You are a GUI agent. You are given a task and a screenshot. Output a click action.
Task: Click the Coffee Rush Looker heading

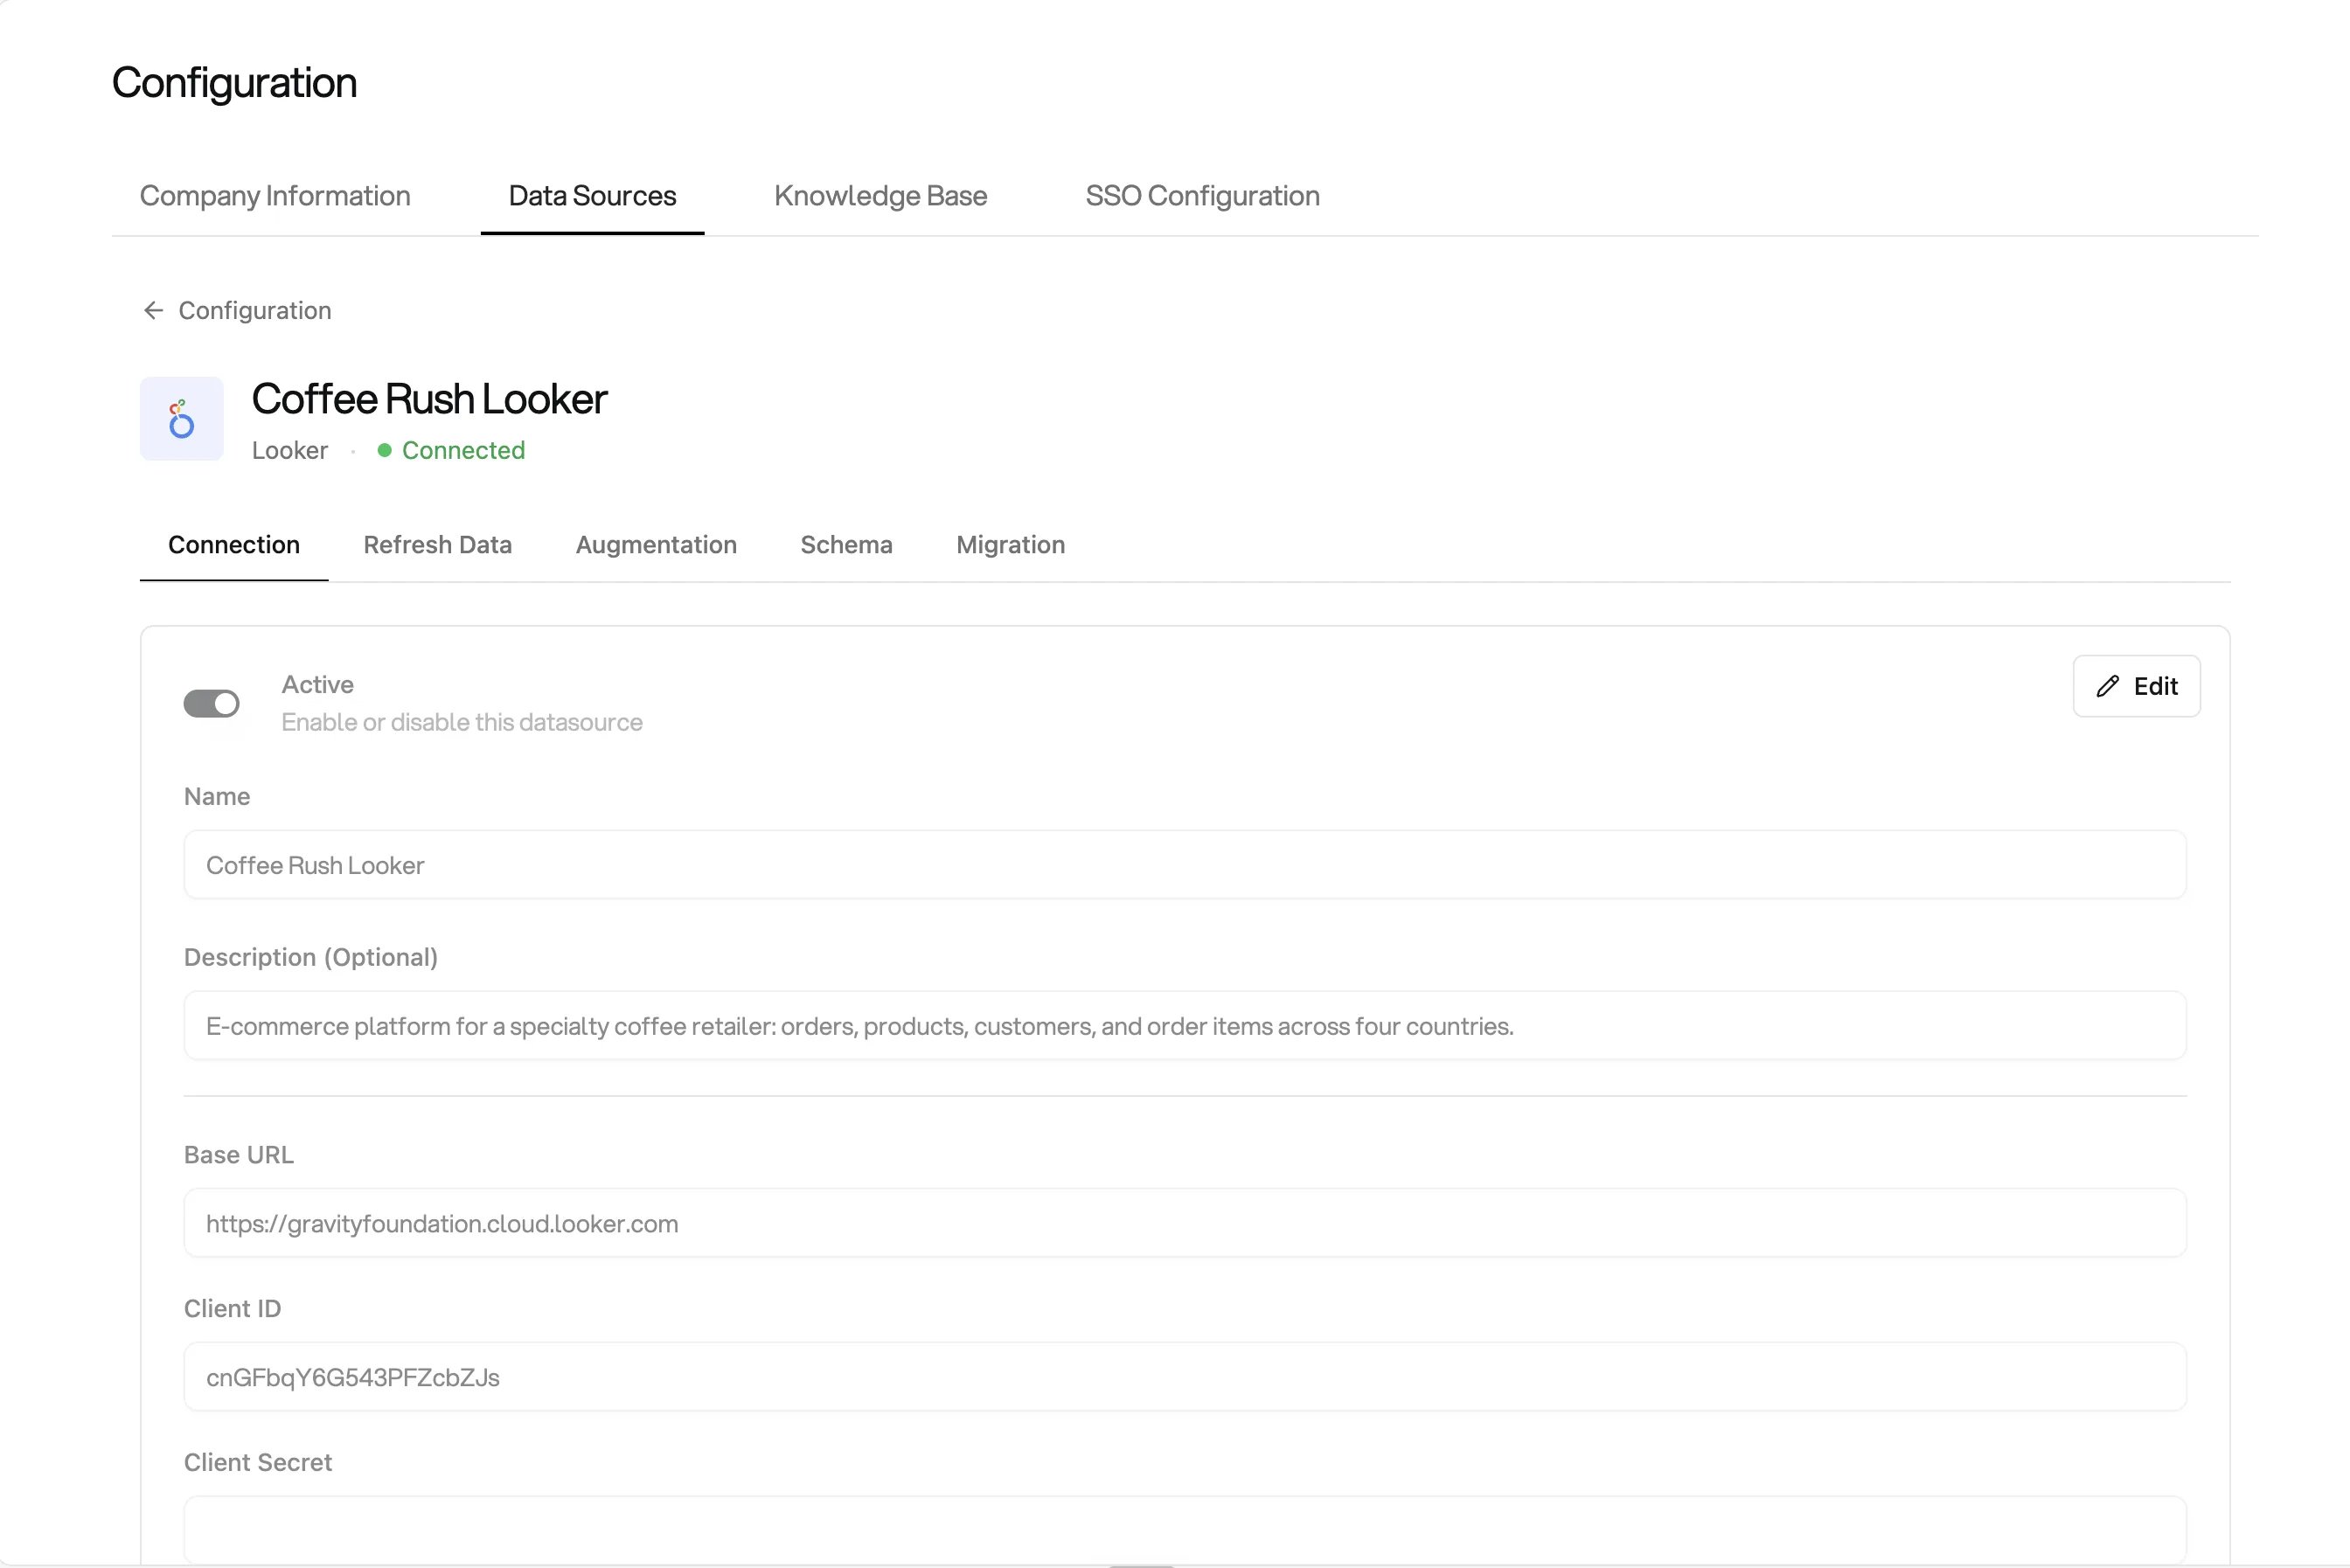tap(429, 399)
